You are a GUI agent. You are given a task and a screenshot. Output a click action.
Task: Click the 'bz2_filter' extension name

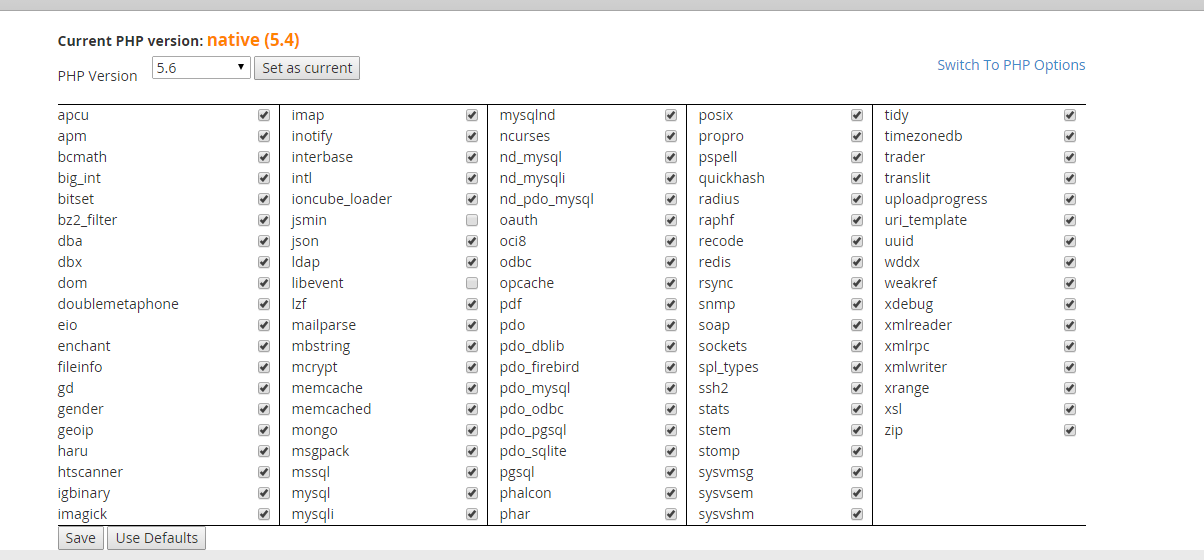click(87, 220)
